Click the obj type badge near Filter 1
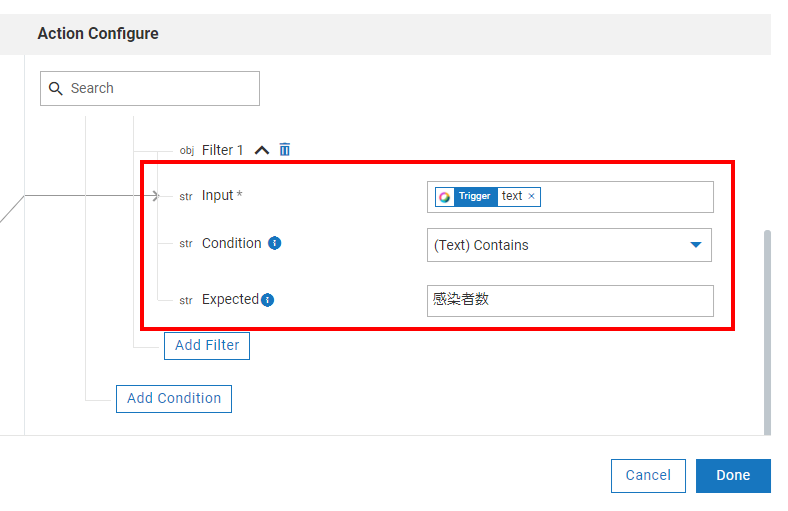788x511 pixels. pos(186,151)
